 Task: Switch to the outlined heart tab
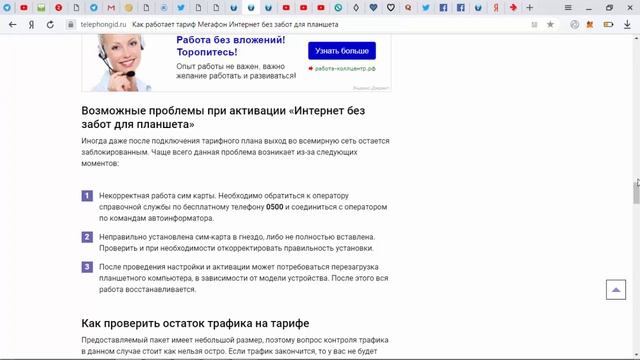391,7
